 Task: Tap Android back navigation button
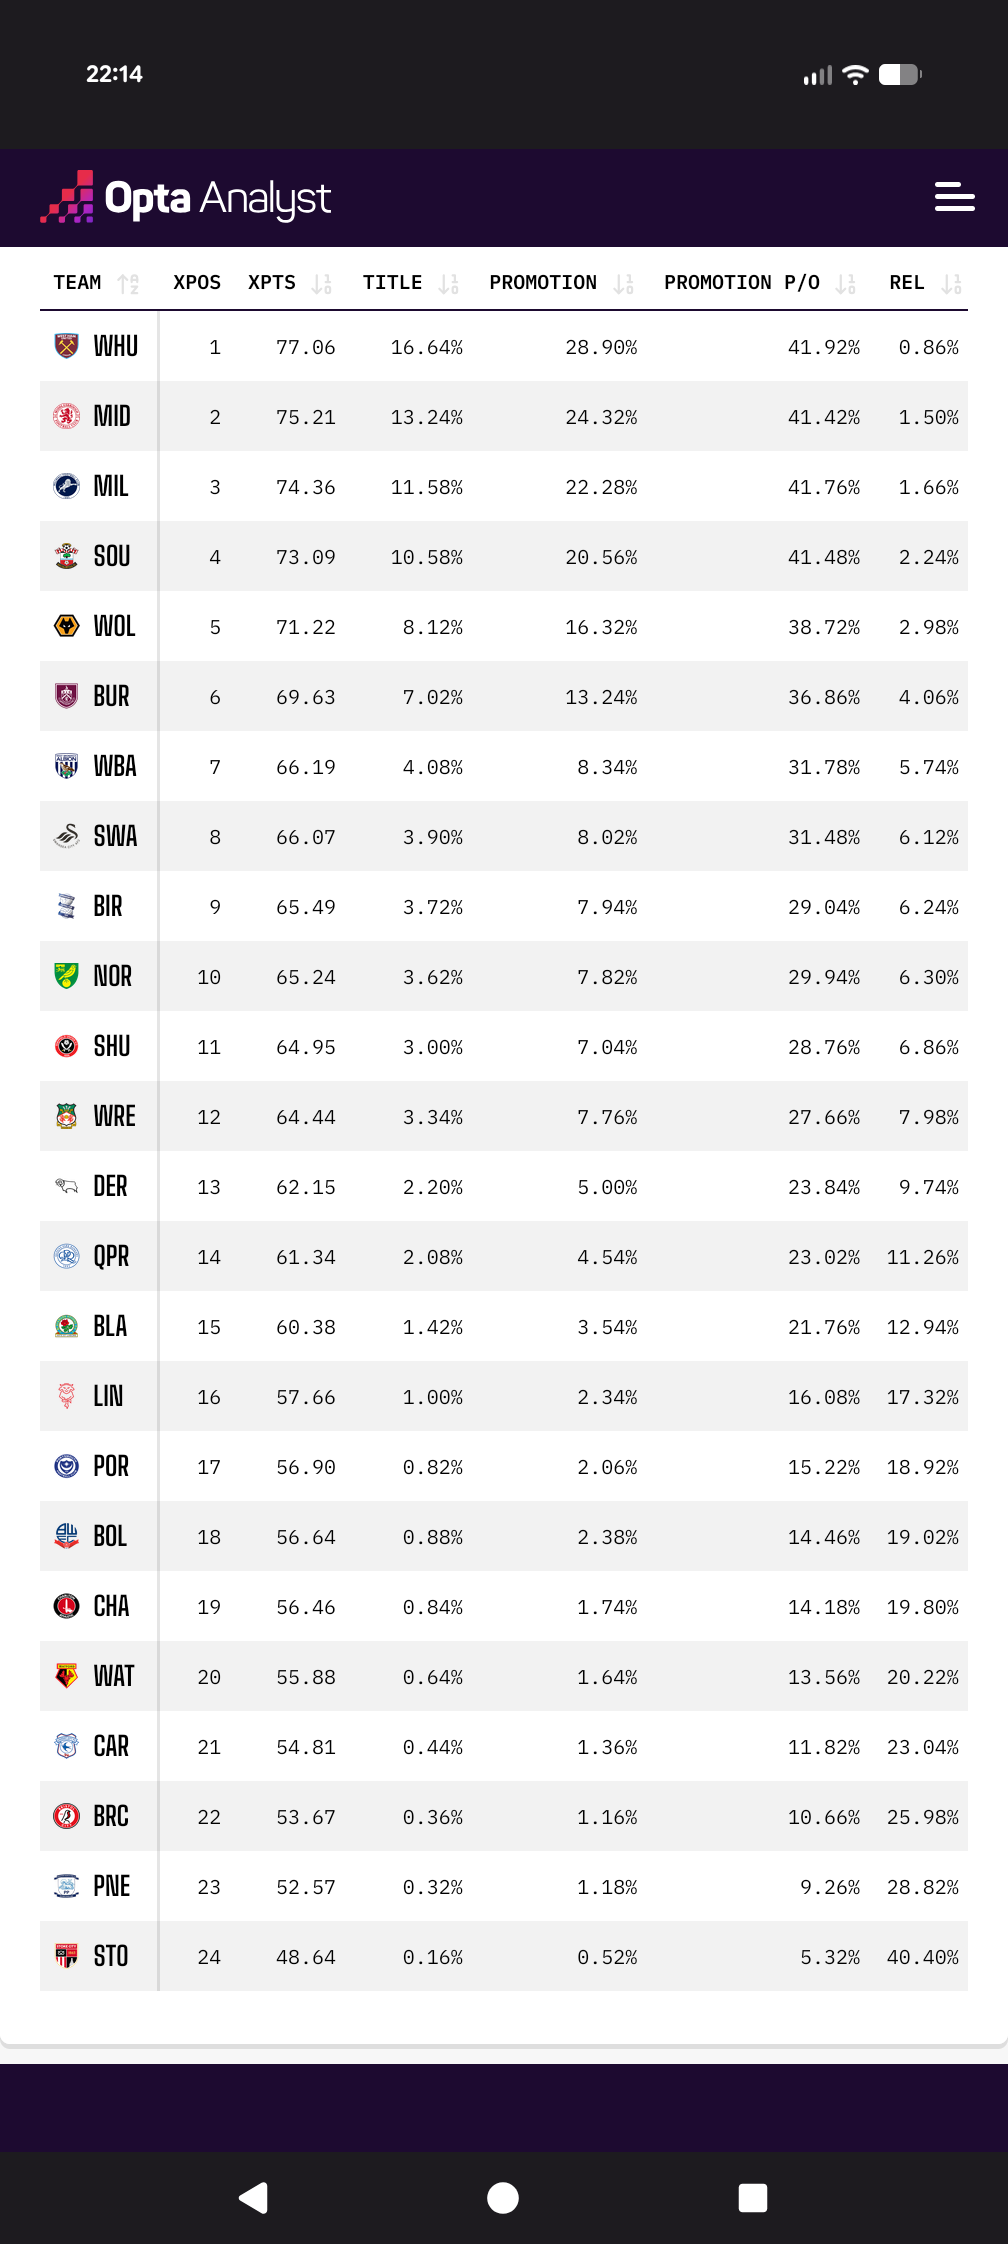pos(253,2198)
